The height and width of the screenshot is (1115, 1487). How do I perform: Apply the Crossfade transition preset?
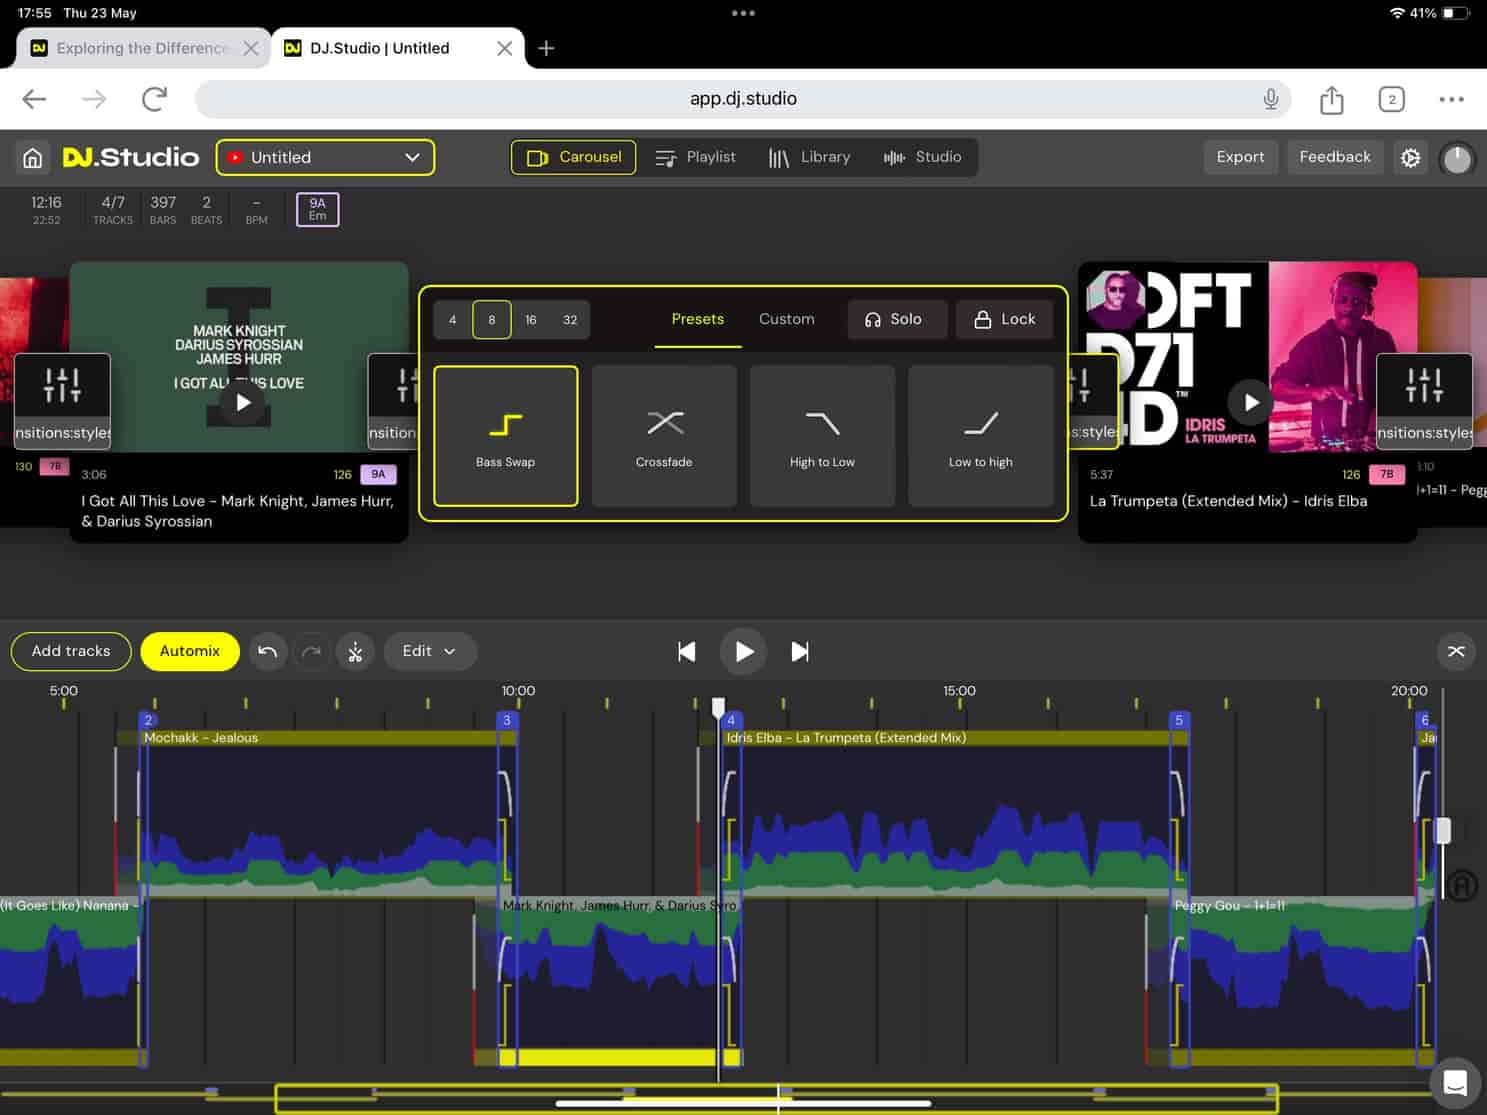pyautogui.click(x=663, y=435)
